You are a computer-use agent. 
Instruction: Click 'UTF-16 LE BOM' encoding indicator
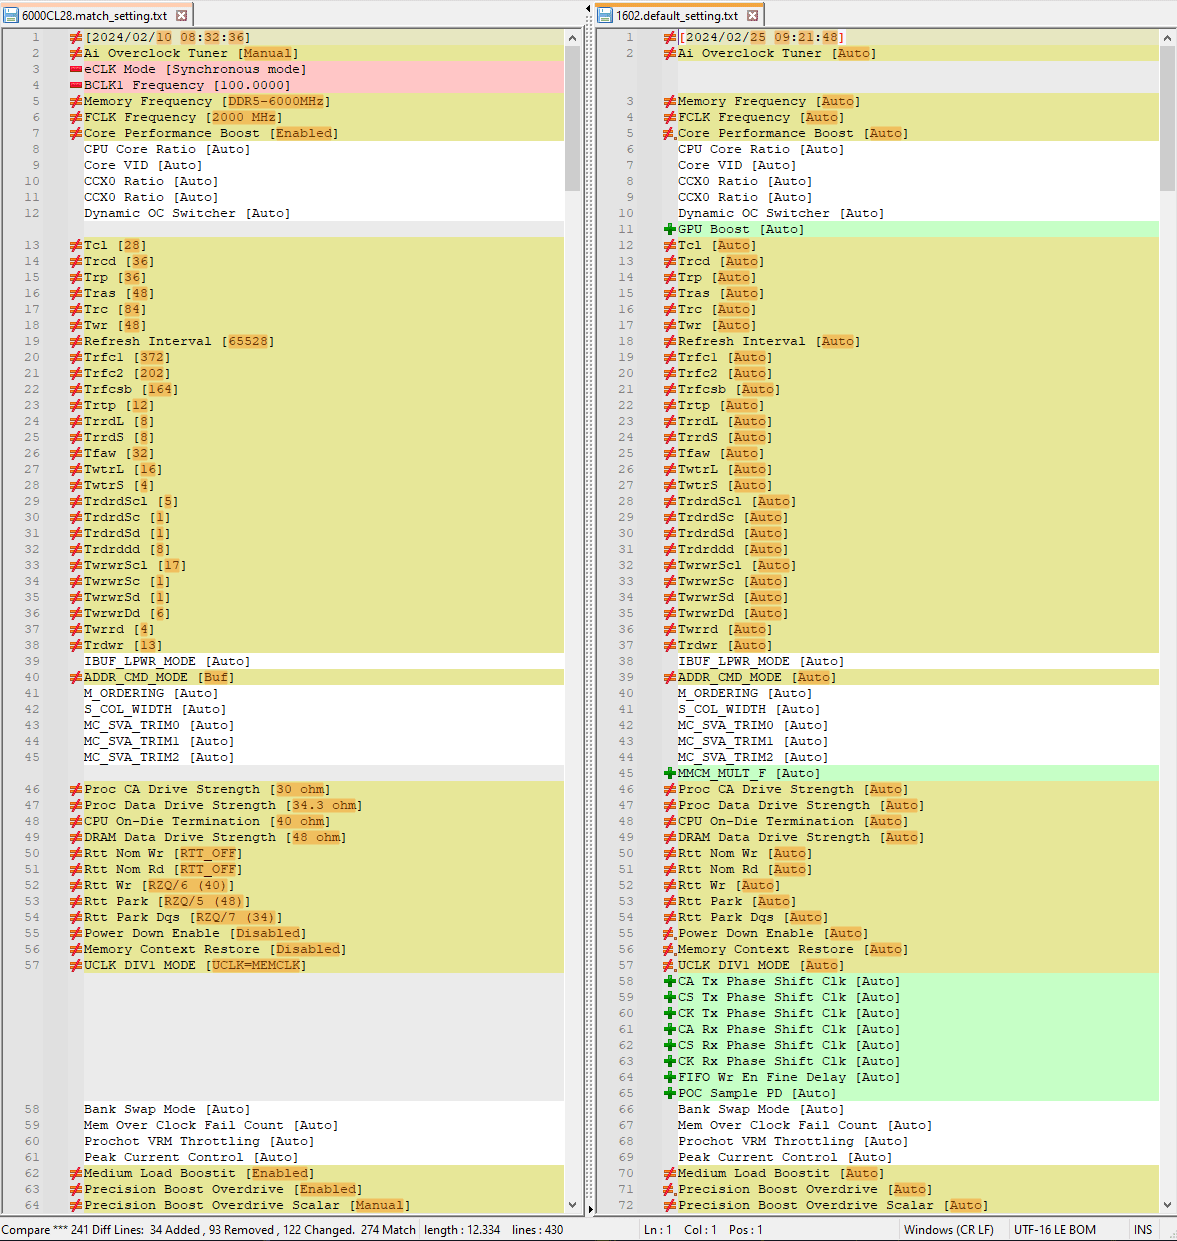click(x=1055, y=1230)
